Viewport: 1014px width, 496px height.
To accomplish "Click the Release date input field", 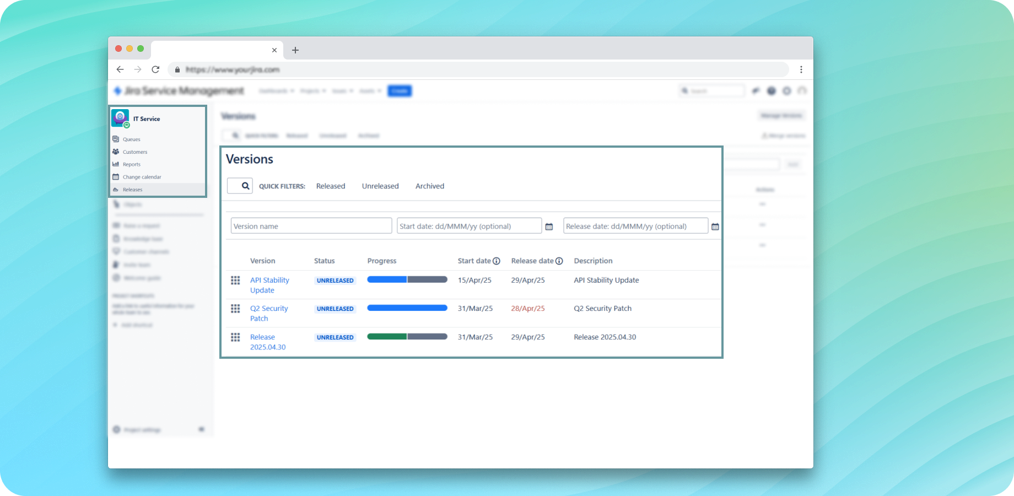I will point(636,226).
